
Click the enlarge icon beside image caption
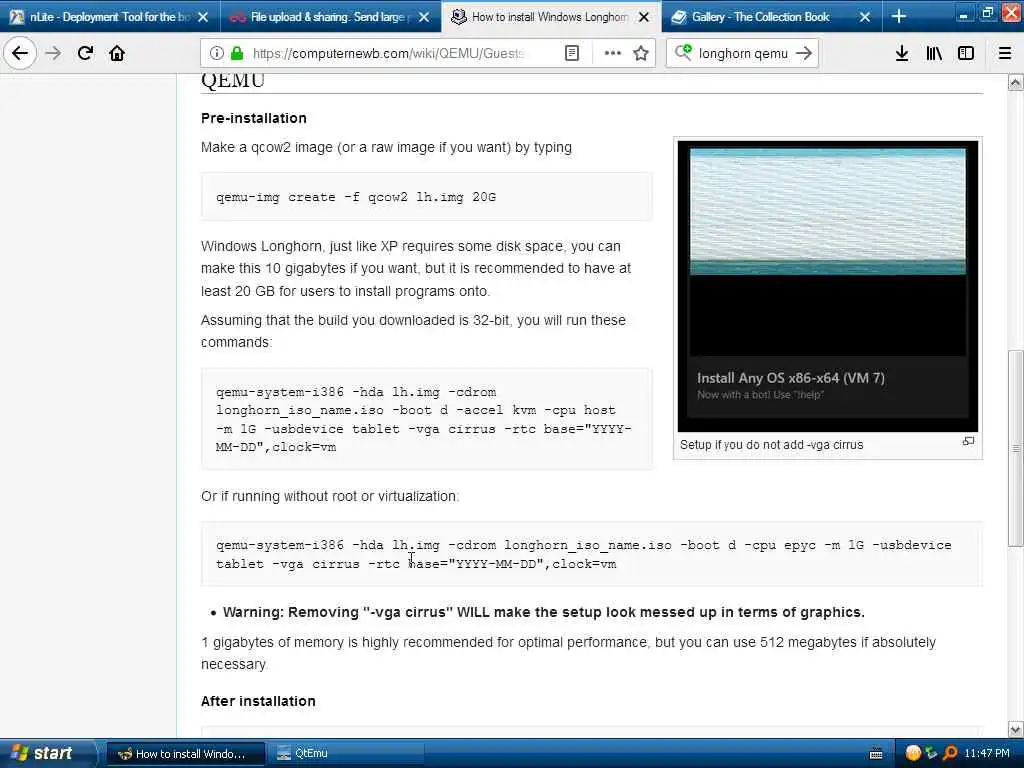(x=968, y=441)
